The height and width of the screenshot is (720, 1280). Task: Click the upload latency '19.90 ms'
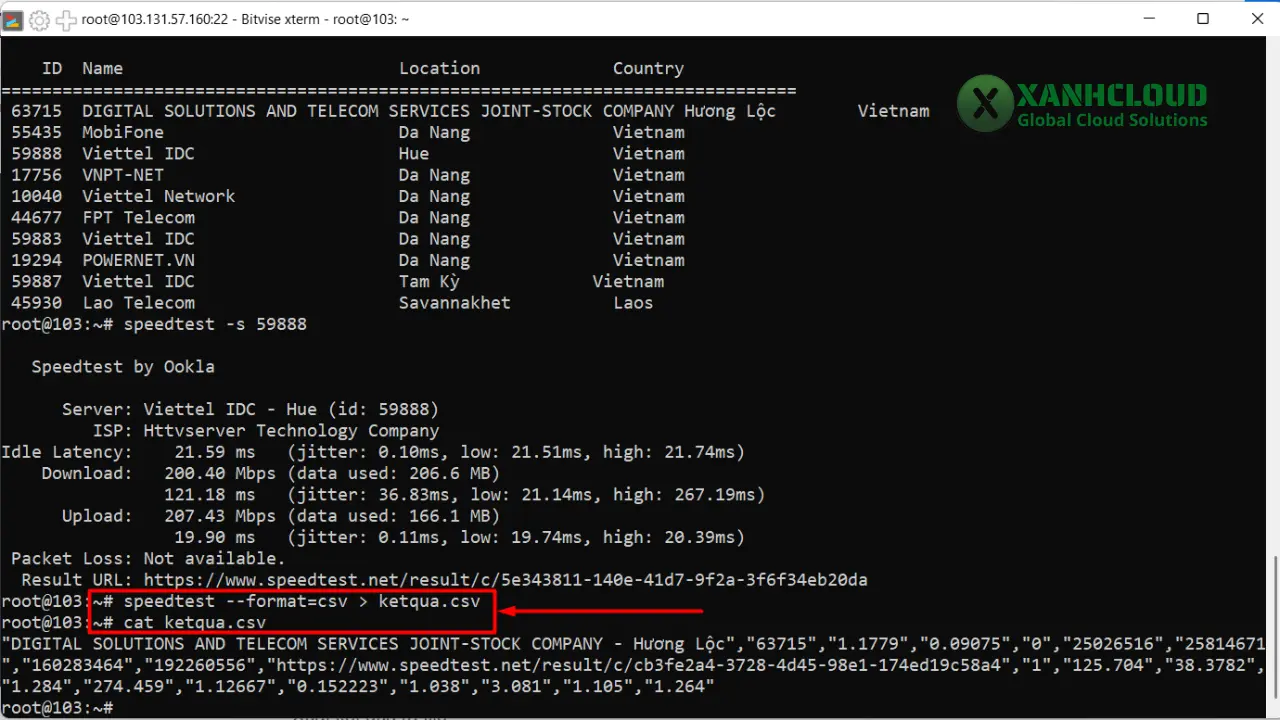pos(215,537)
